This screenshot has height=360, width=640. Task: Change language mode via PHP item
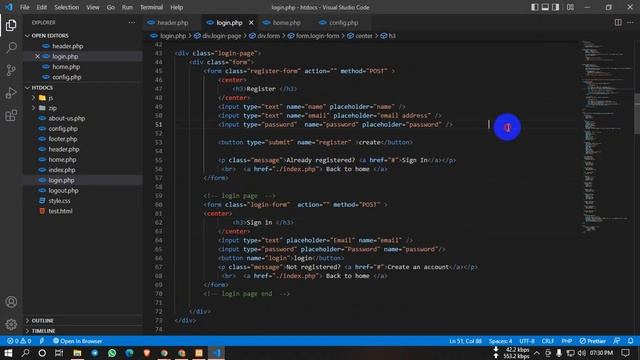pos(567,341)
